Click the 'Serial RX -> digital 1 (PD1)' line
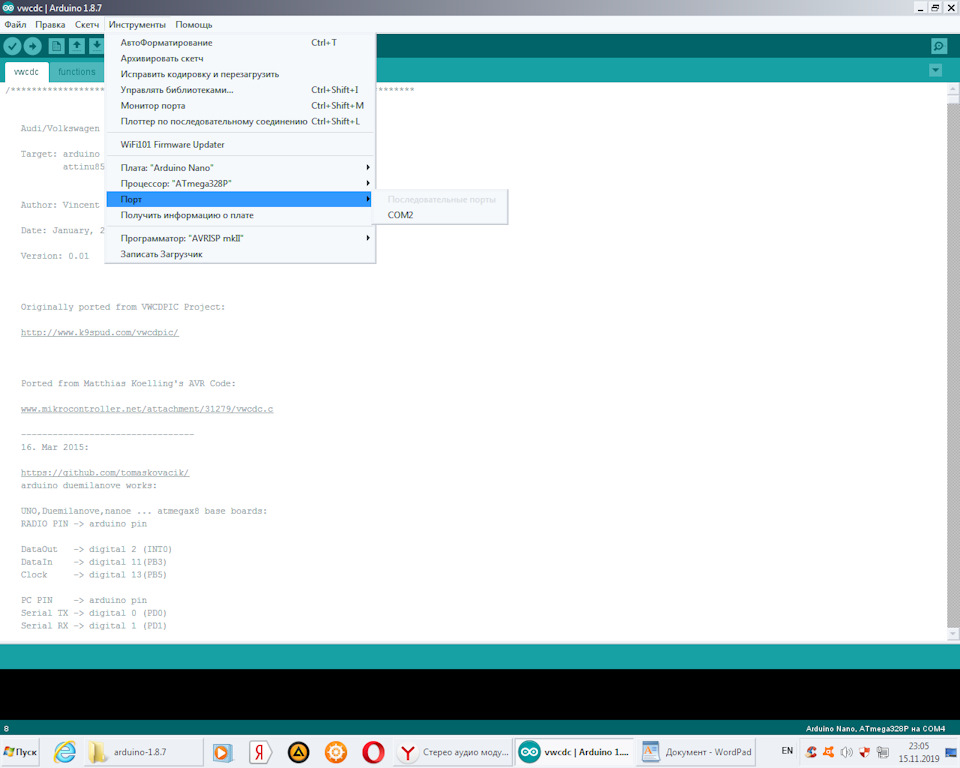Screen dimensions: 960x768 [93, 626]
